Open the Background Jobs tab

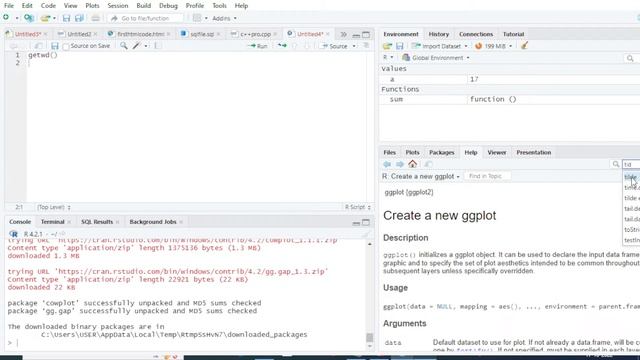click(153, 222)
